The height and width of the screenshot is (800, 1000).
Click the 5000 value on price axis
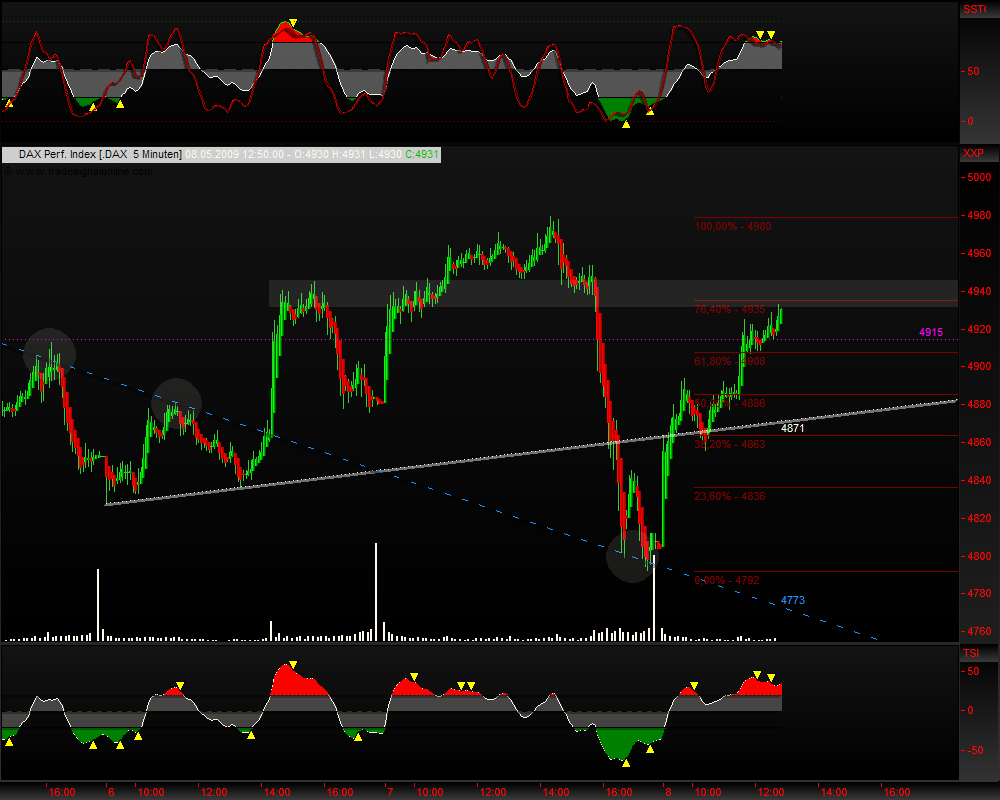click(x=976, y=178)
